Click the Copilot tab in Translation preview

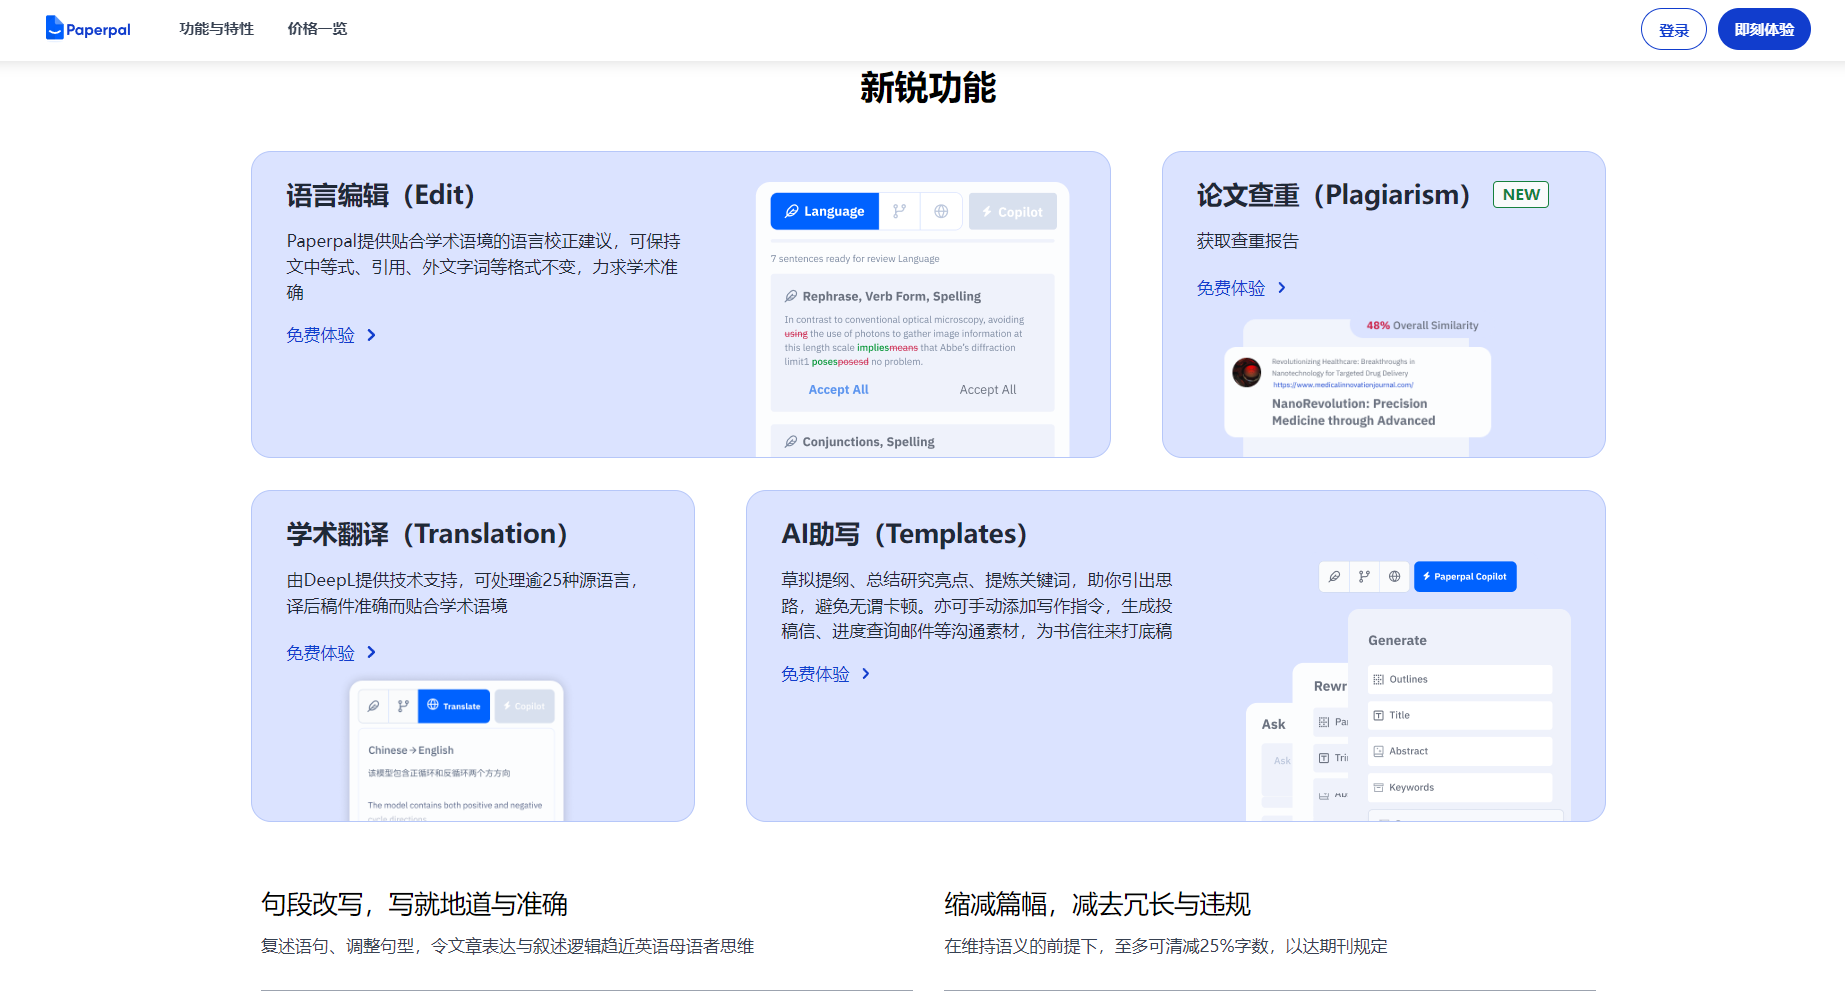524,706
